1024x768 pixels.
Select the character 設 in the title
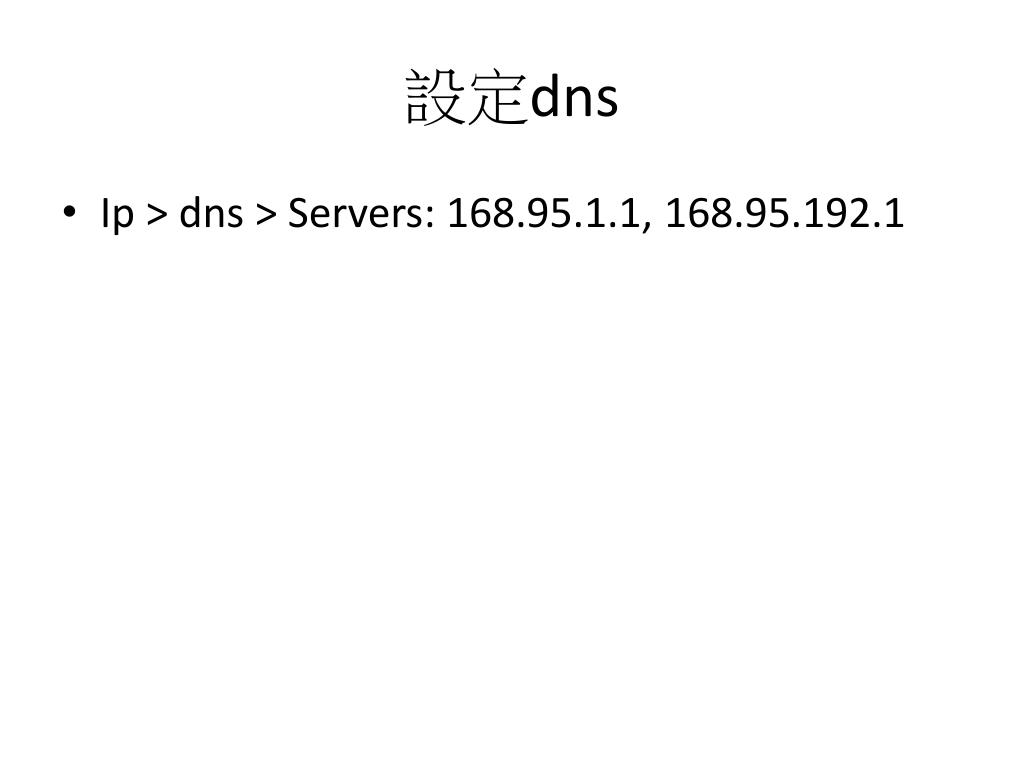pos(435,97)
